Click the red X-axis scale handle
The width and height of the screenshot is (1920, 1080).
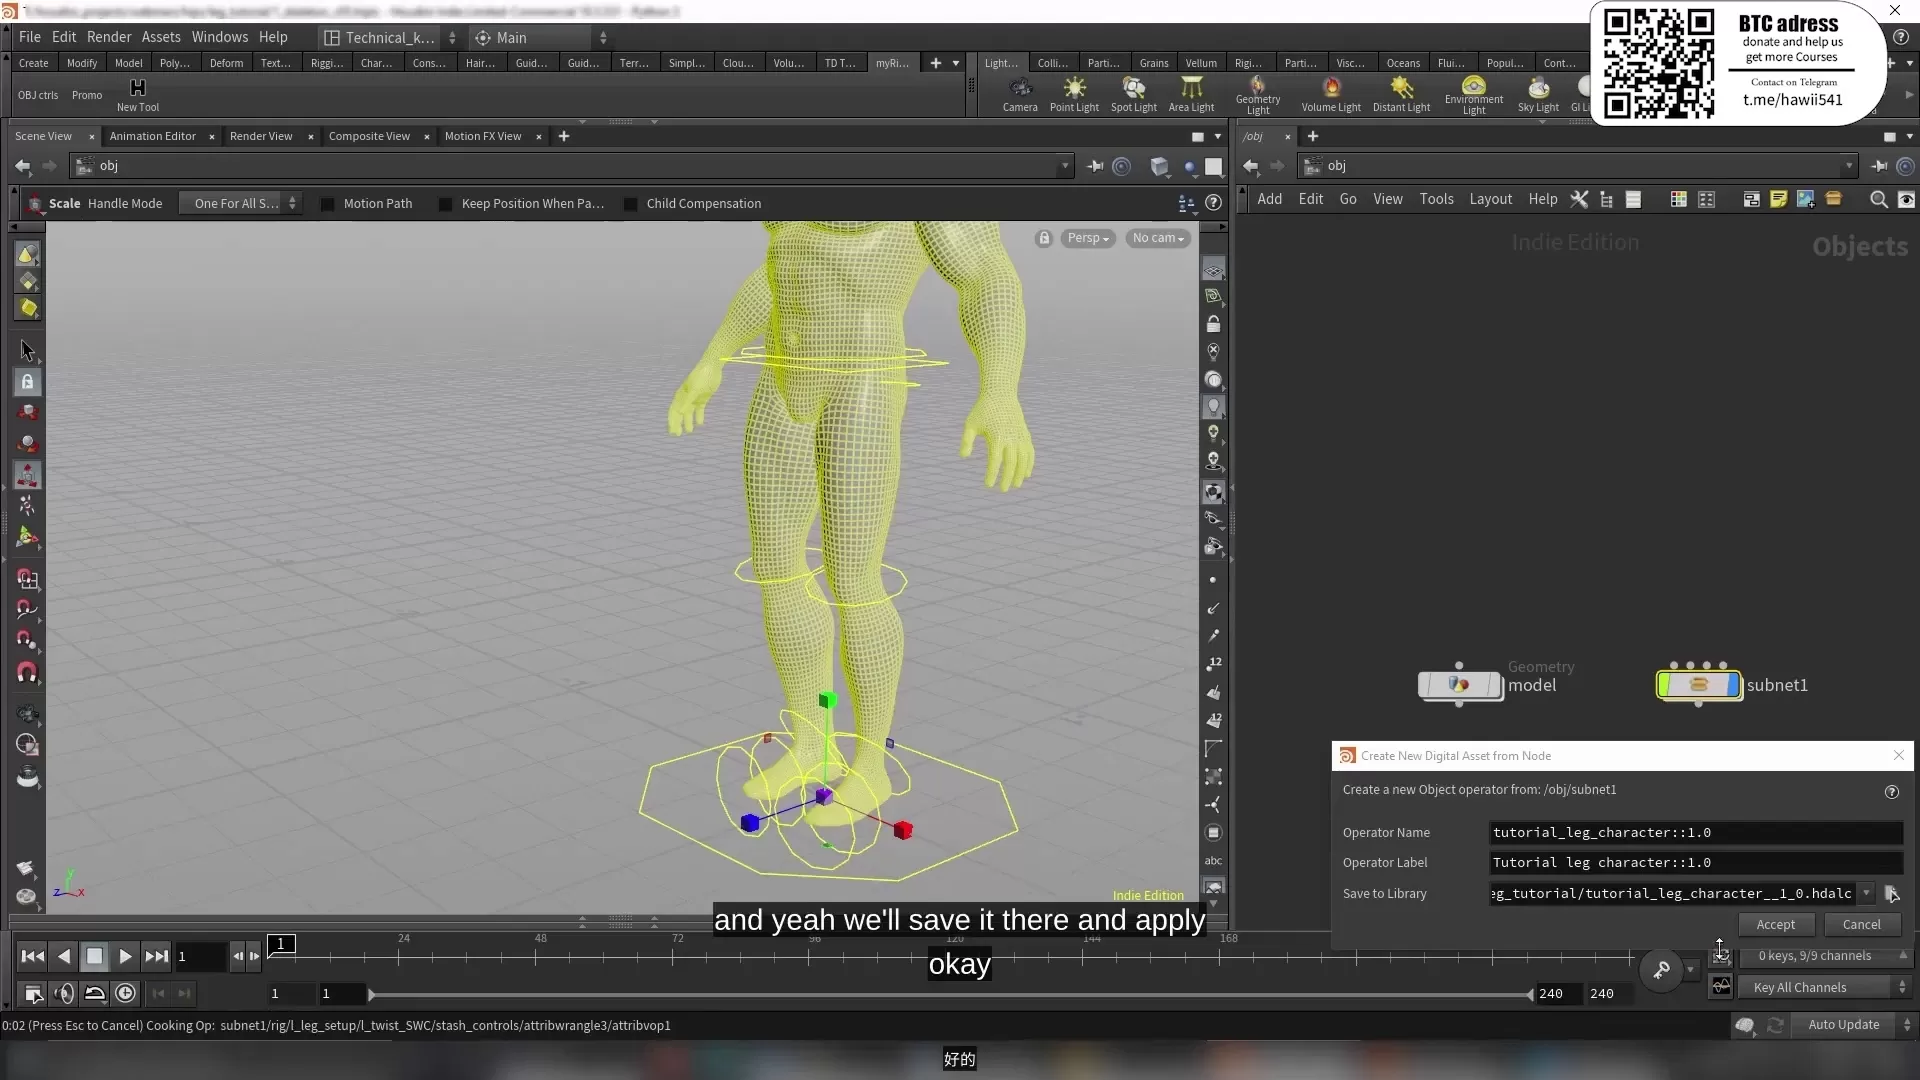coord(903,830)
